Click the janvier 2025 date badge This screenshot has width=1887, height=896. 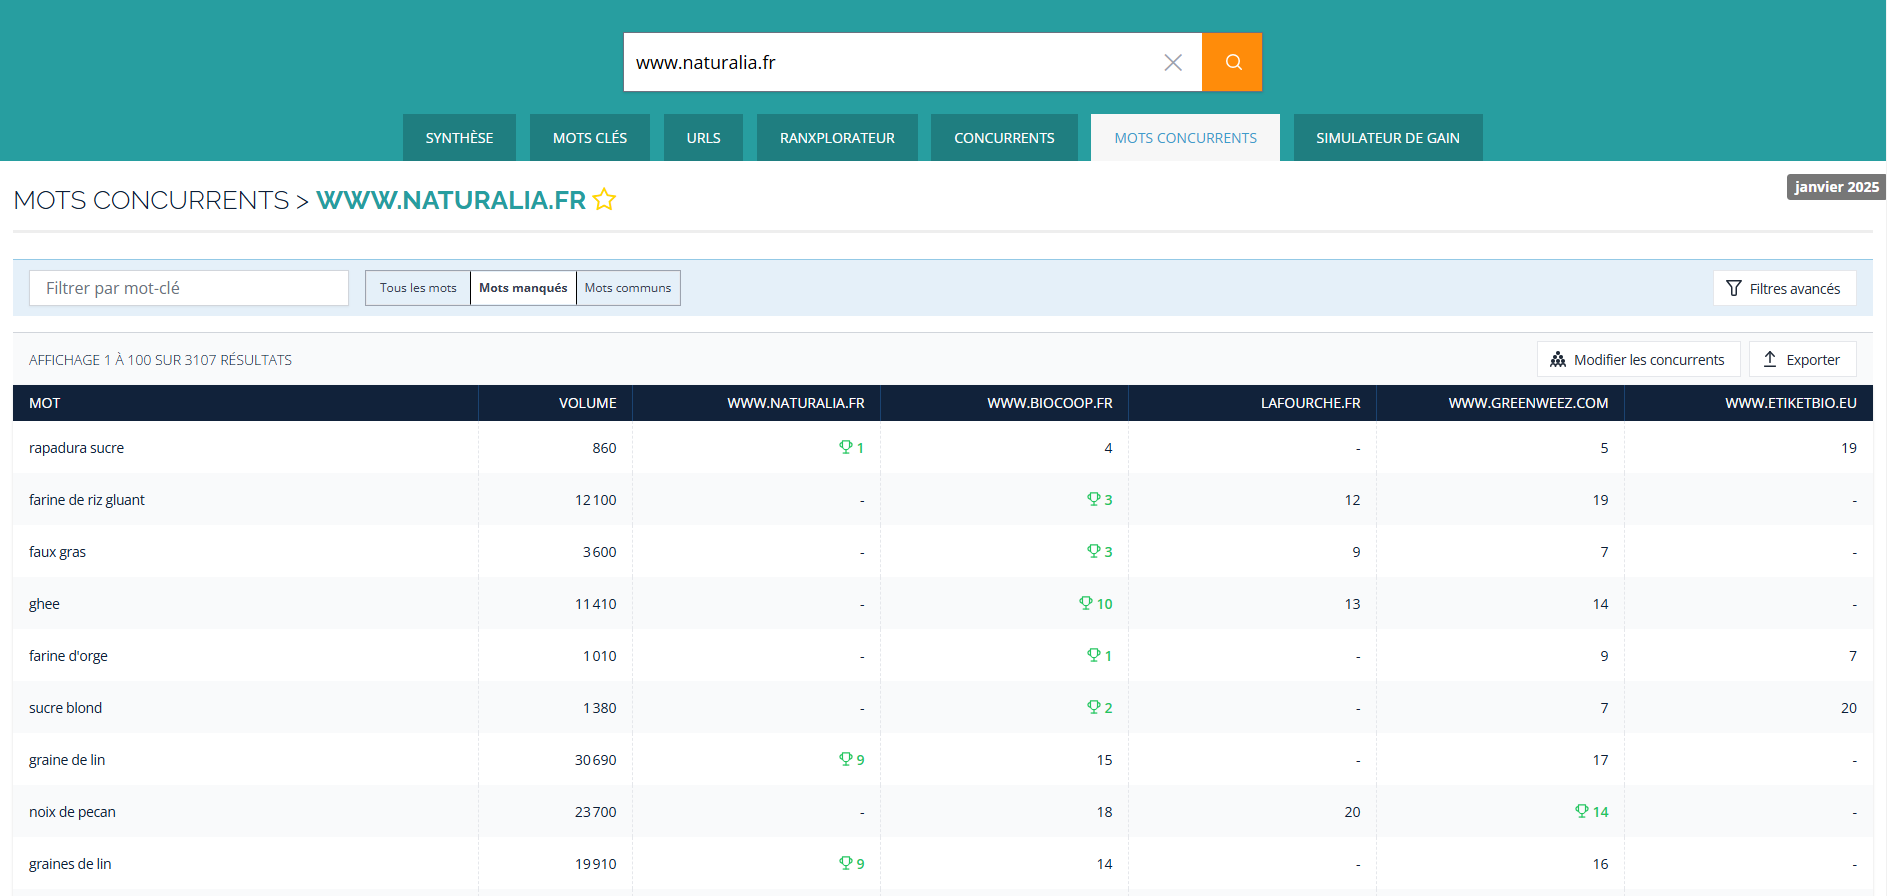tap(1836, 187)
